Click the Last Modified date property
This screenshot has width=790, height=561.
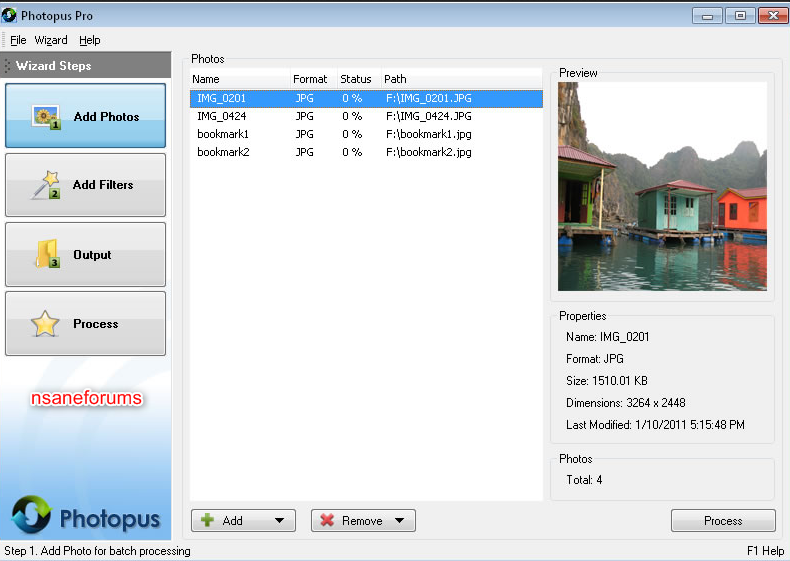coord(655,425)
